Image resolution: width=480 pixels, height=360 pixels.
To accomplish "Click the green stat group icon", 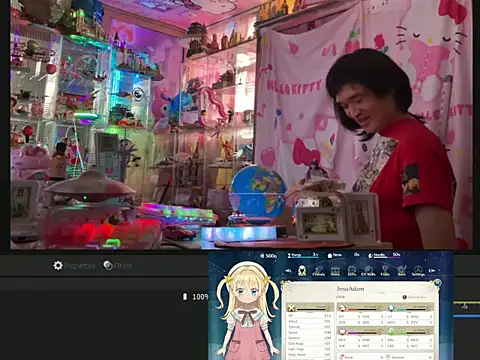I will tap(391, 331).
